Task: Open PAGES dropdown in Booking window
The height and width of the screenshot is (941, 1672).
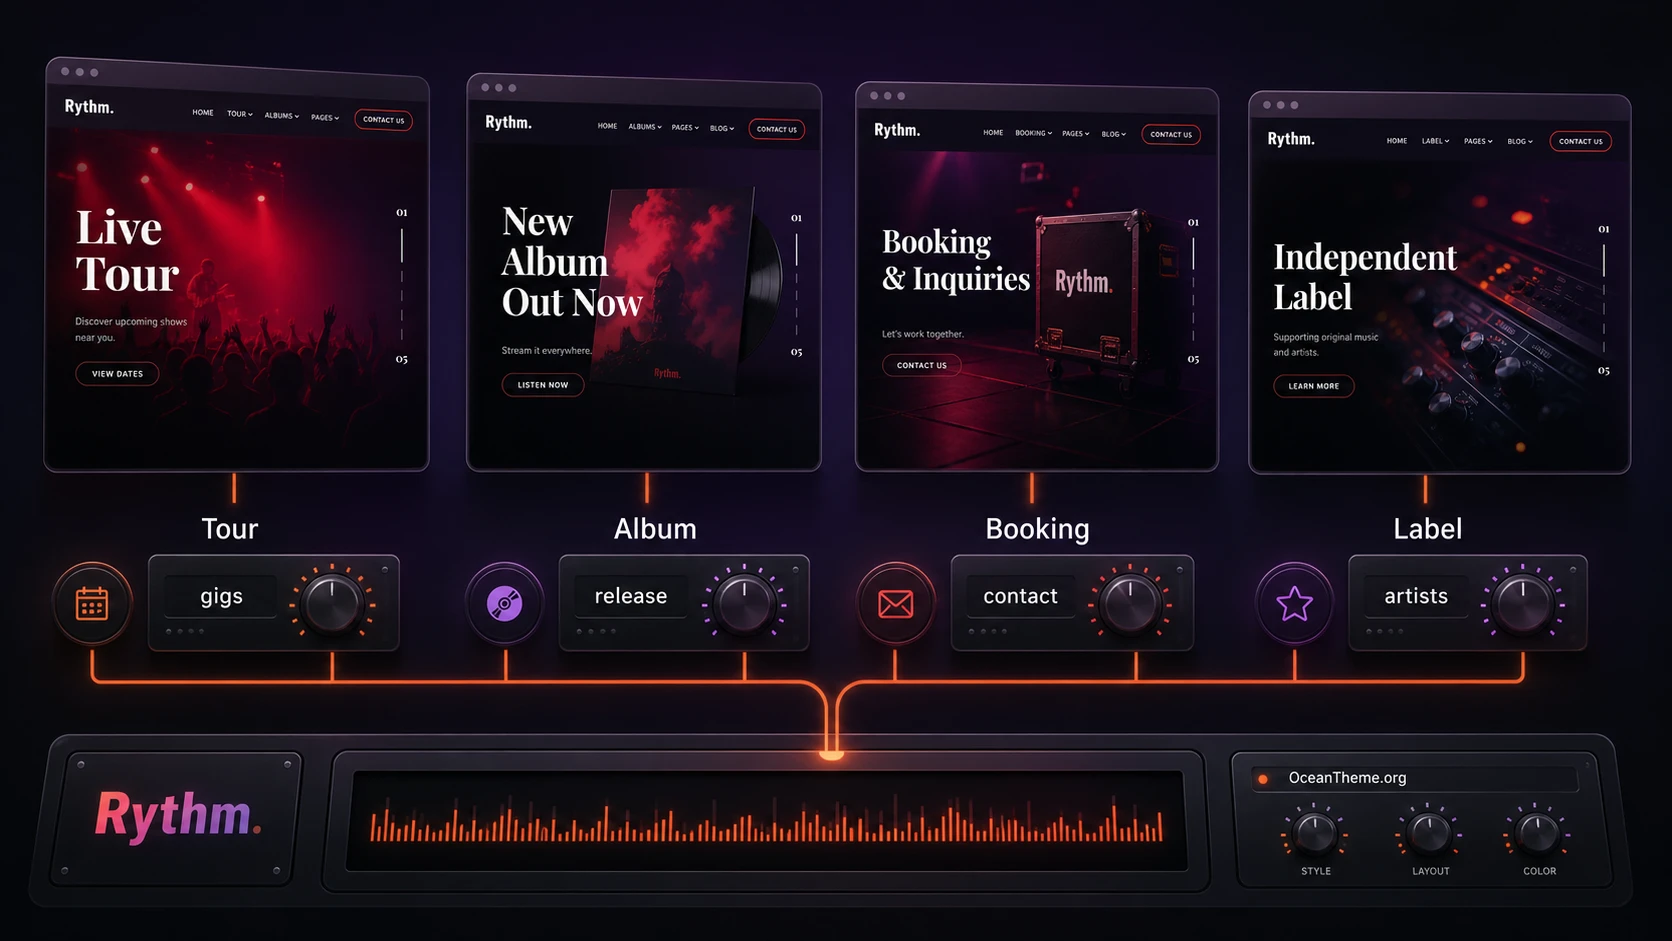Action: pyautogui.click(x=1076, y=134)
